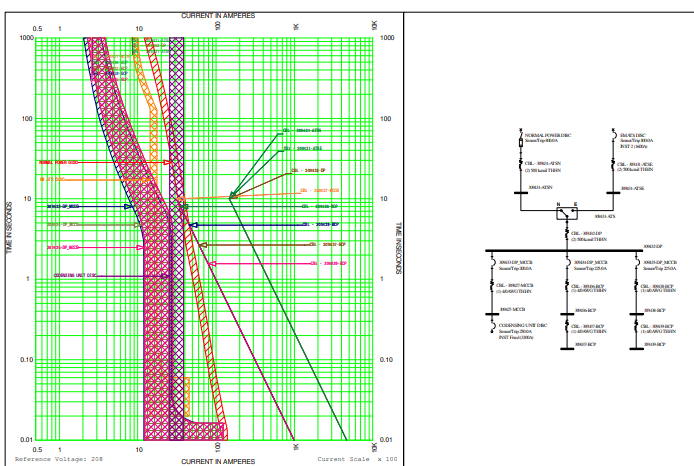
Task: Select the orange CBL - 309427-MCCB chart label
Action: tap(320, 190)
